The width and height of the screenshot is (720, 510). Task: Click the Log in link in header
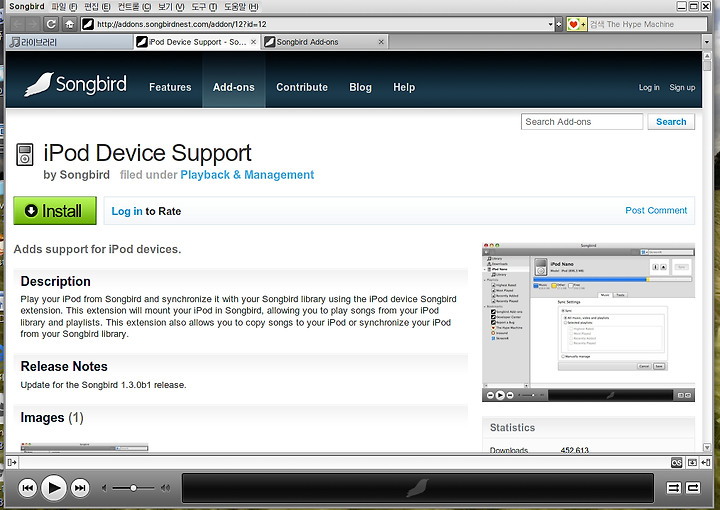tap(649, 87)
